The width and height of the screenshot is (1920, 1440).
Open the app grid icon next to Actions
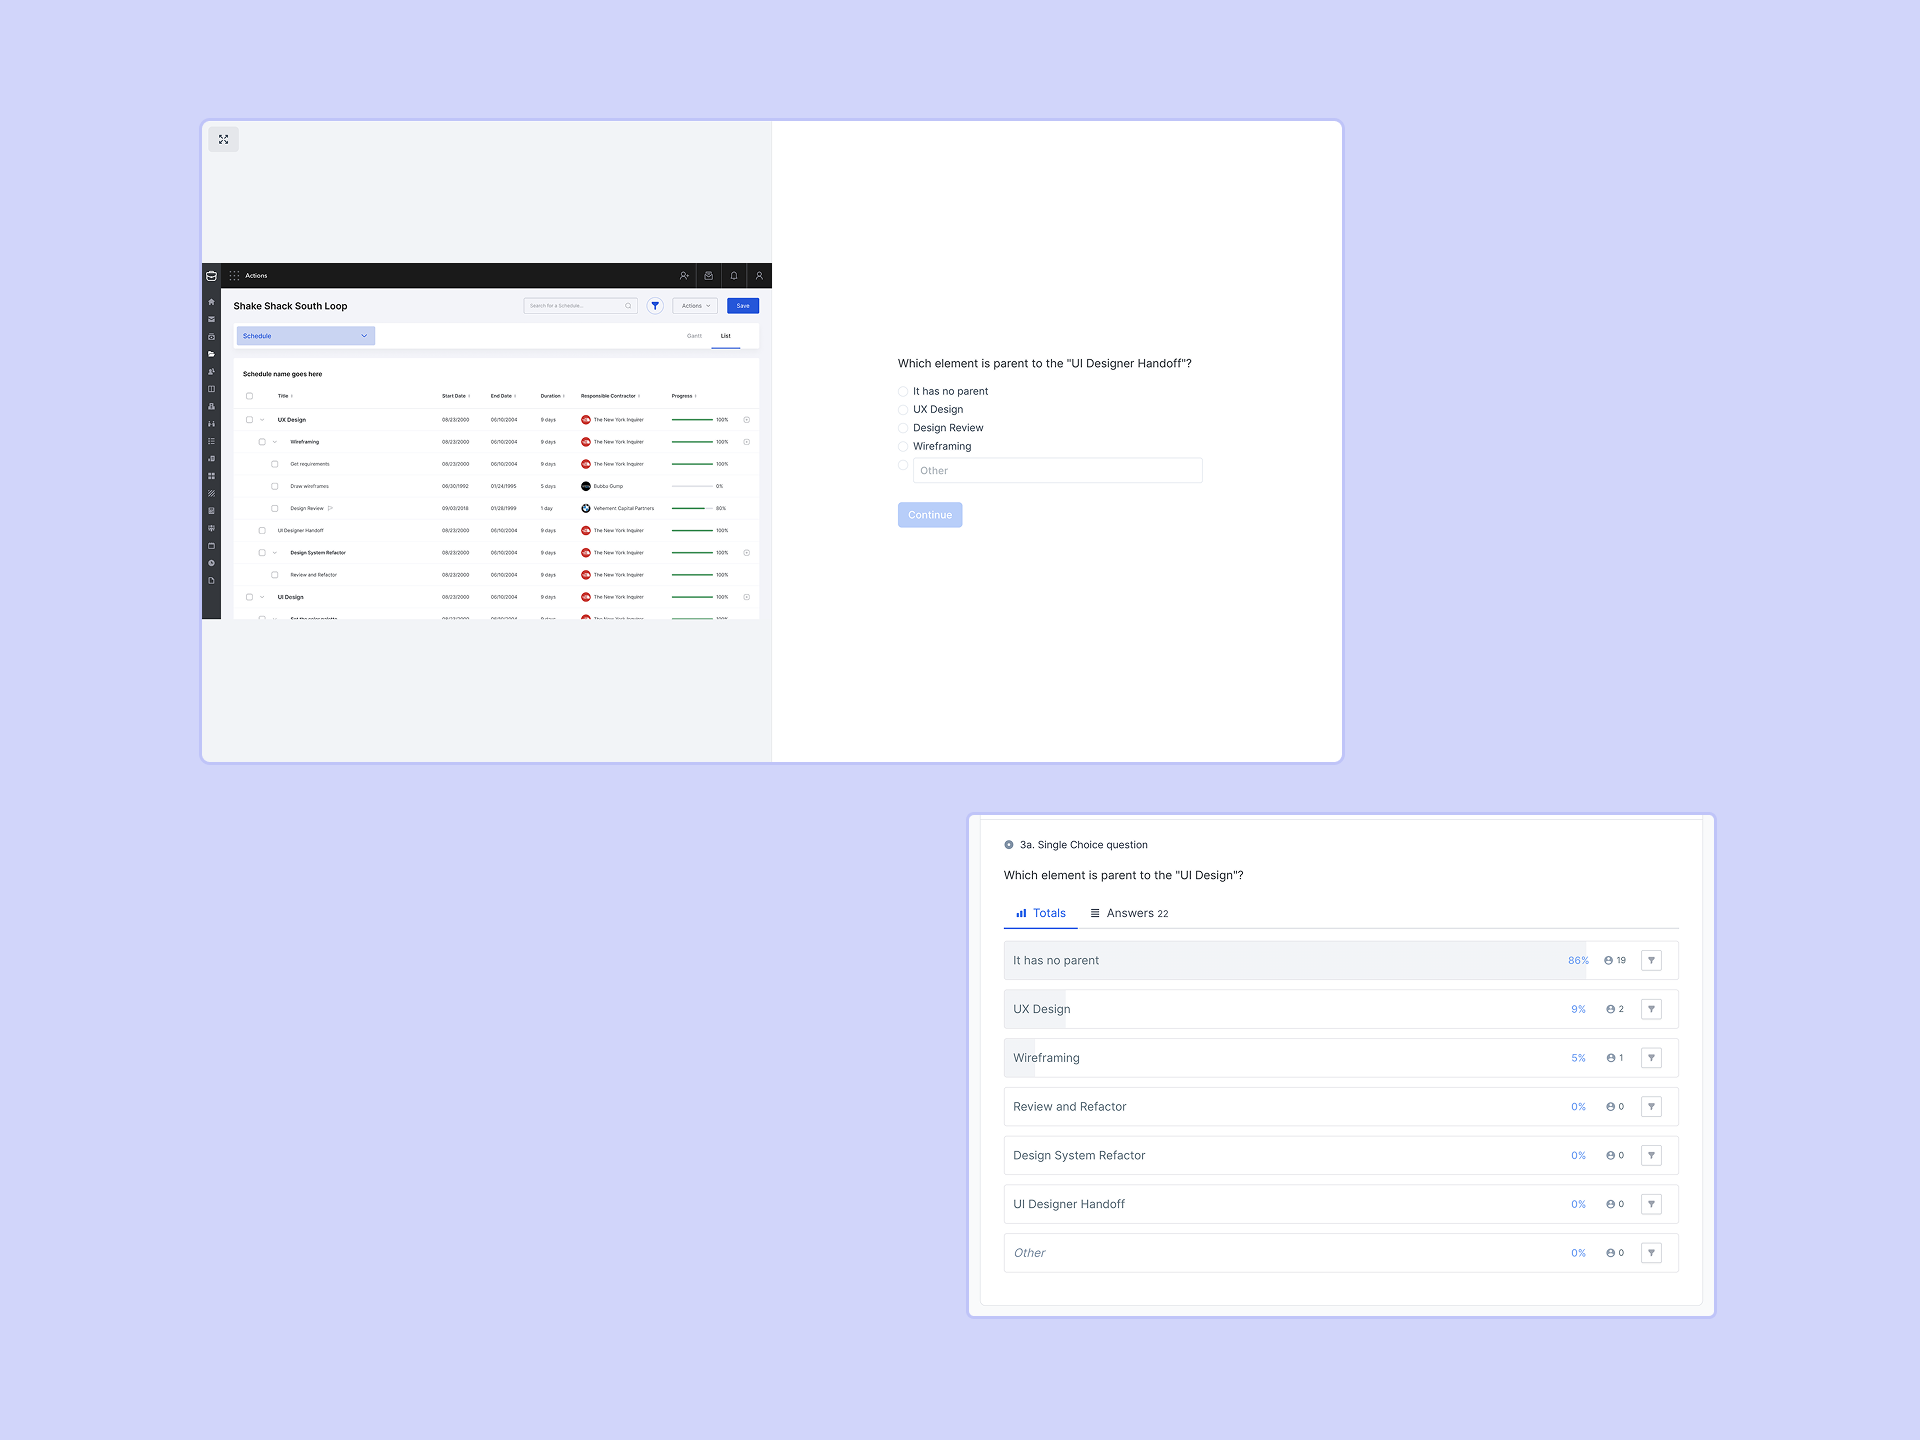[234, 276]
